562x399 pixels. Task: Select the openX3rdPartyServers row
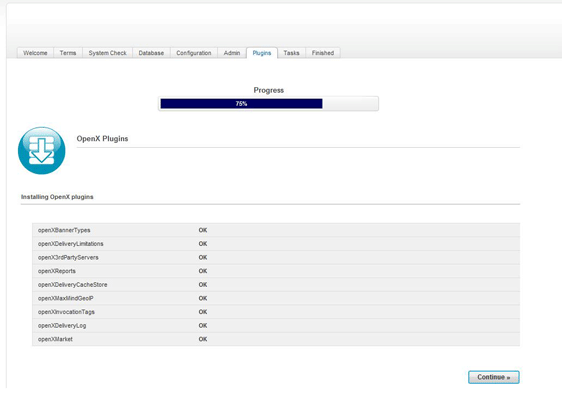pos(276,257)
